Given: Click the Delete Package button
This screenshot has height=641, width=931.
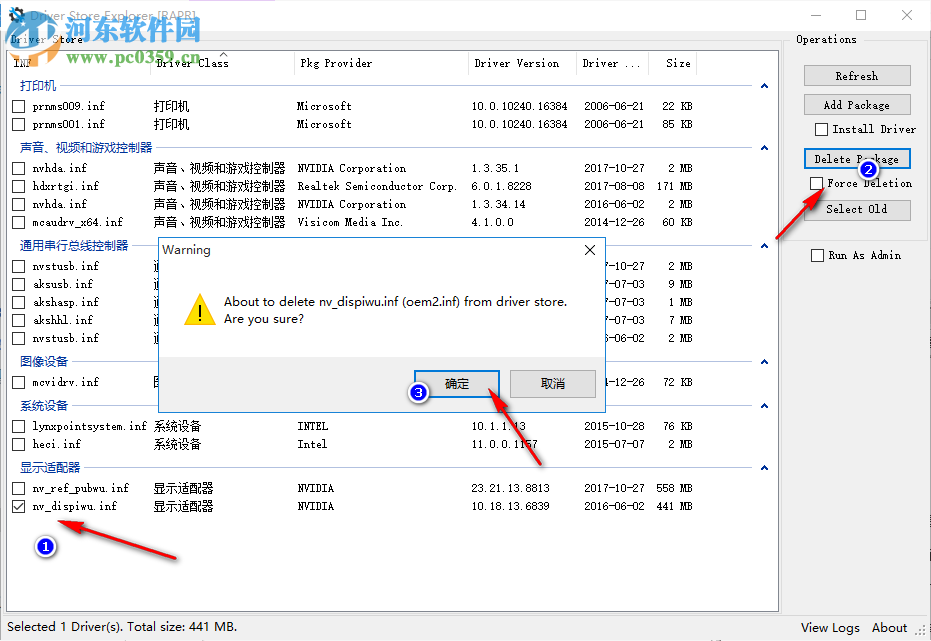Looking at the screenshot, I should pos(856,158).
